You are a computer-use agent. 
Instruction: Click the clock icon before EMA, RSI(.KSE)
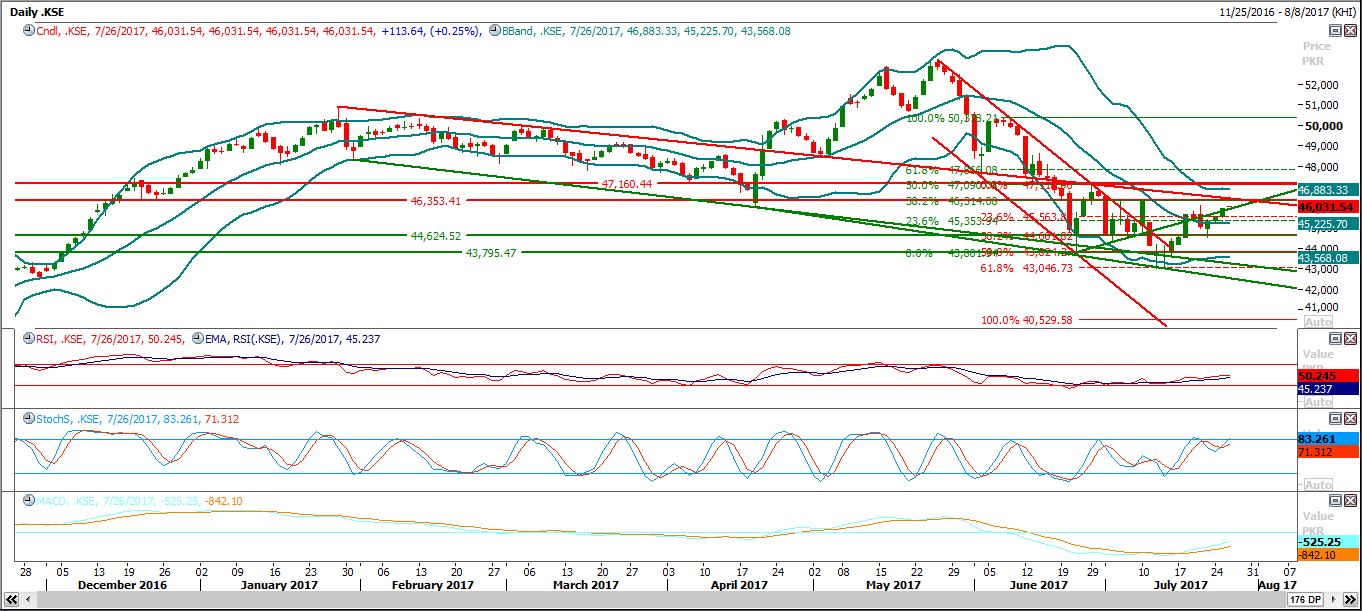click(197, 339)
